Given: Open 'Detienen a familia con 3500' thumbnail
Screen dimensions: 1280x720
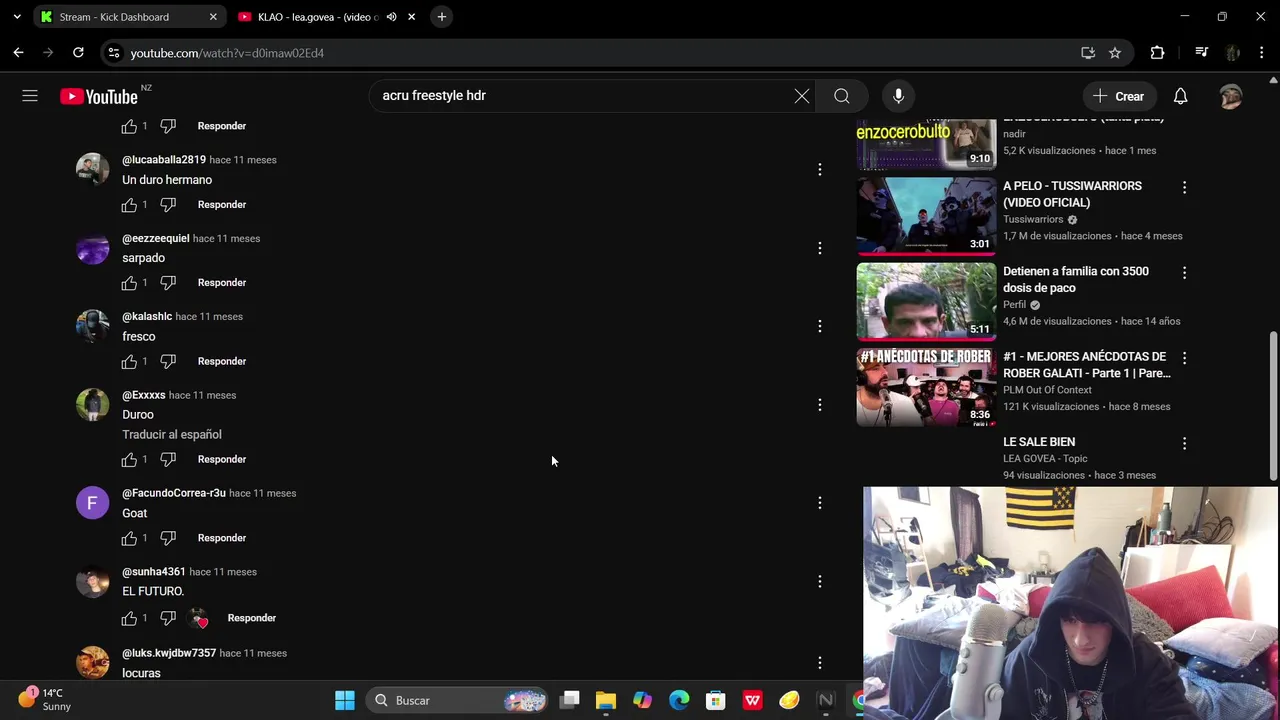Looking at the screenshot, I should tap(926, 301).
